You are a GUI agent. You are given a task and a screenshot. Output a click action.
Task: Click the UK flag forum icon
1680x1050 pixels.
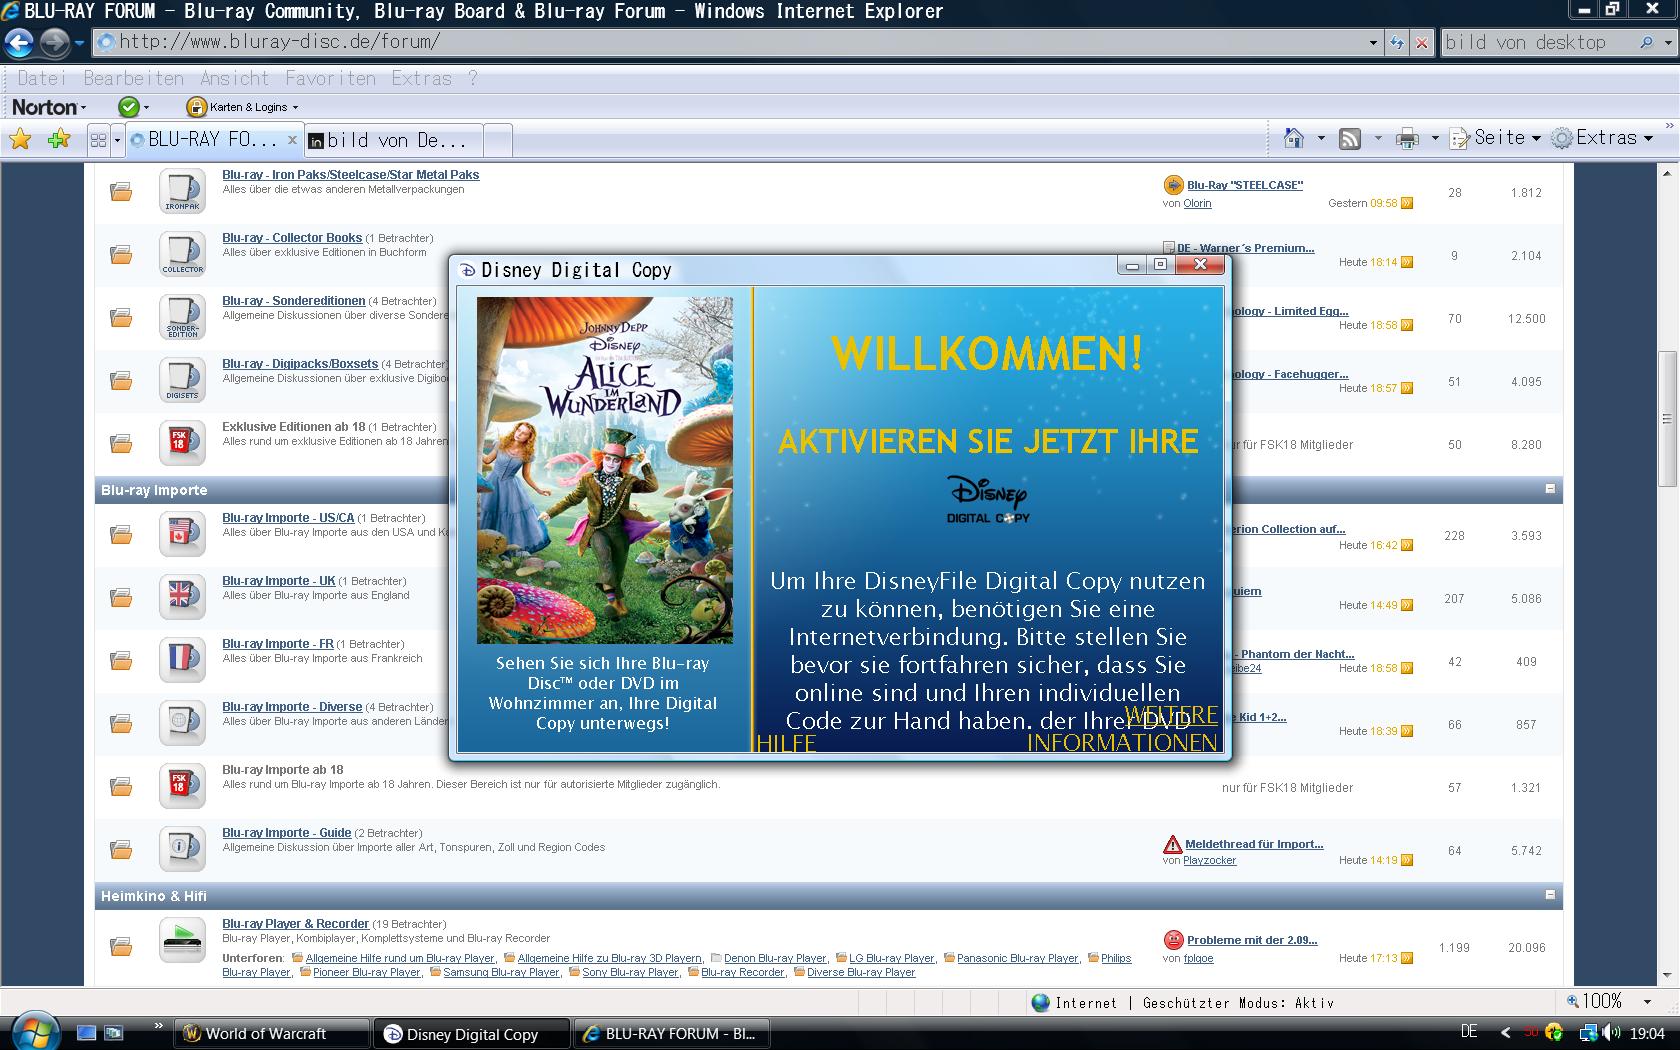[182, 597]
